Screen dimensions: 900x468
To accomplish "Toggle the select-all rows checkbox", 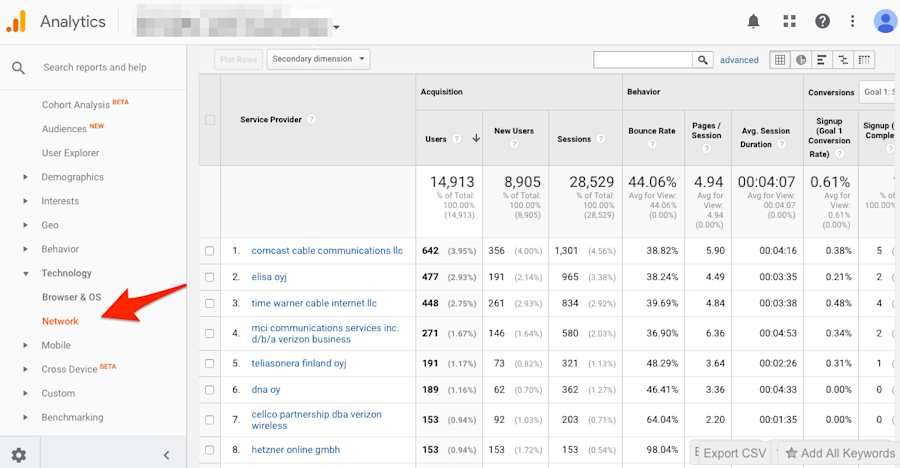I will (x=210, y=120).
